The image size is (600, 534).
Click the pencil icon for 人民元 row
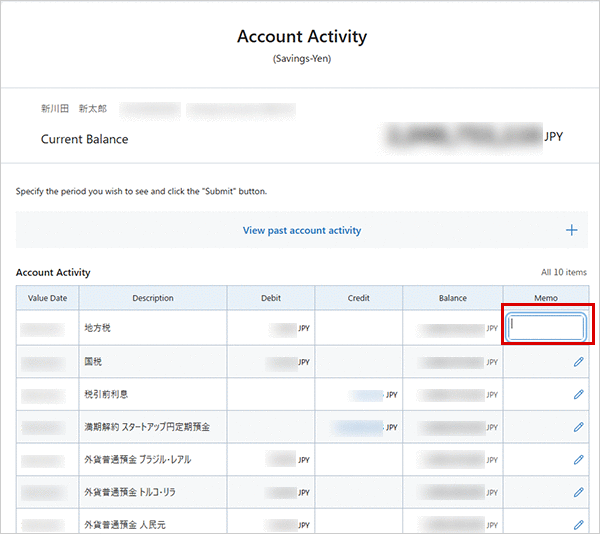tap(578, 524)
